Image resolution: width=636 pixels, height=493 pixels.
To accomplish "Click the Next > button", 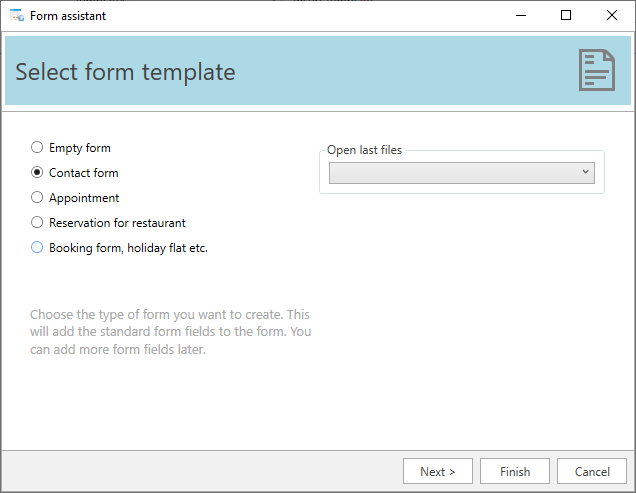I will (438, 471).
